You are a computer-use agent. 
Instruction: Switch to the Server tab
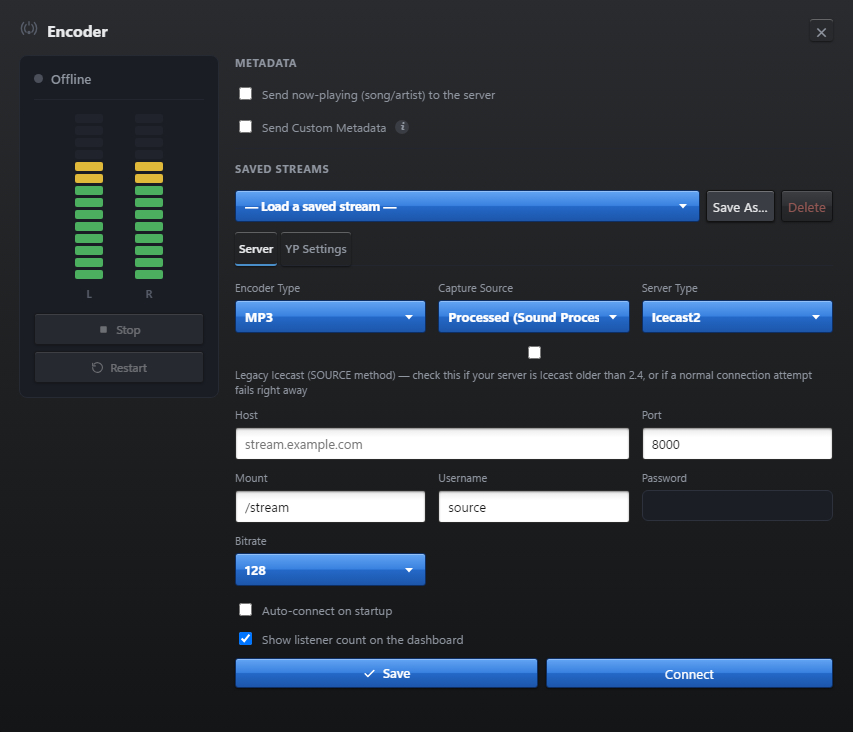point(256,249)
